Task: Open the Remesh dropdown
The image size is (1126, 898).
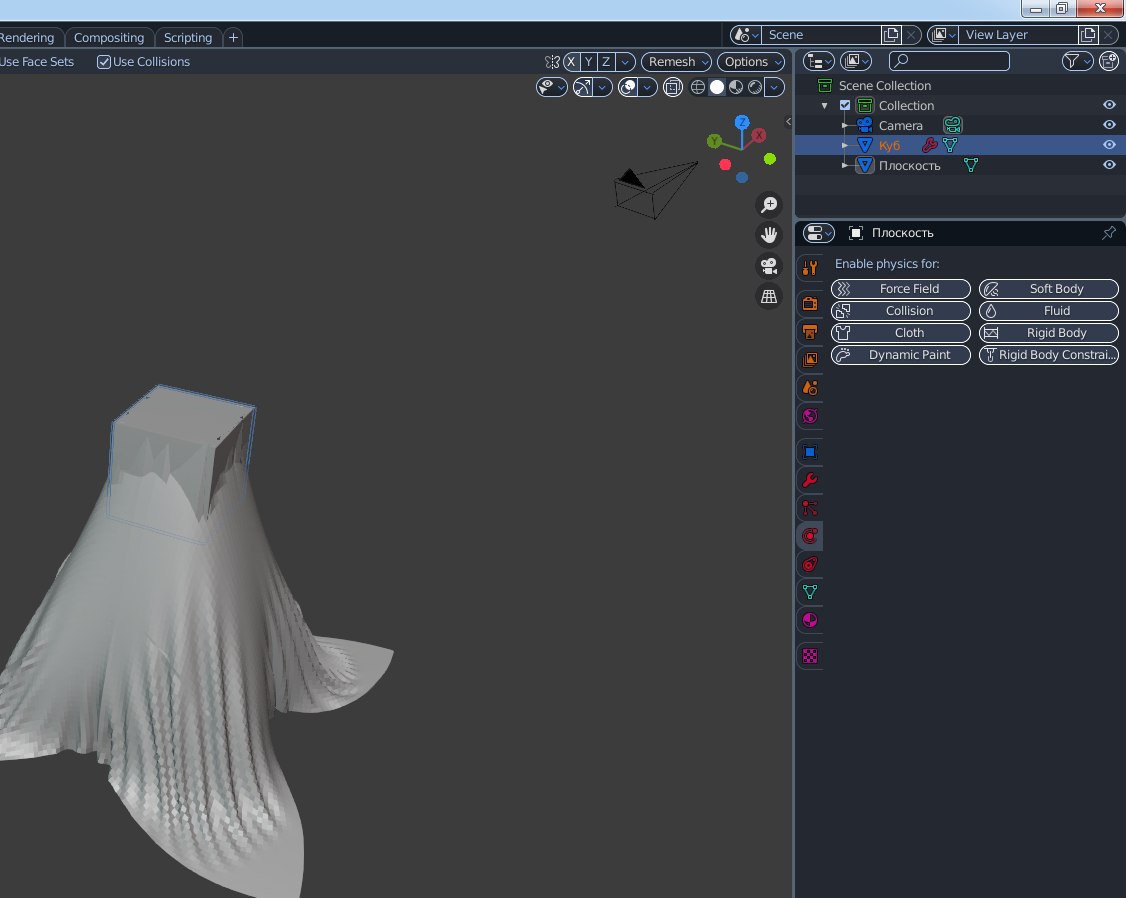Action: [x=676, y=62]
